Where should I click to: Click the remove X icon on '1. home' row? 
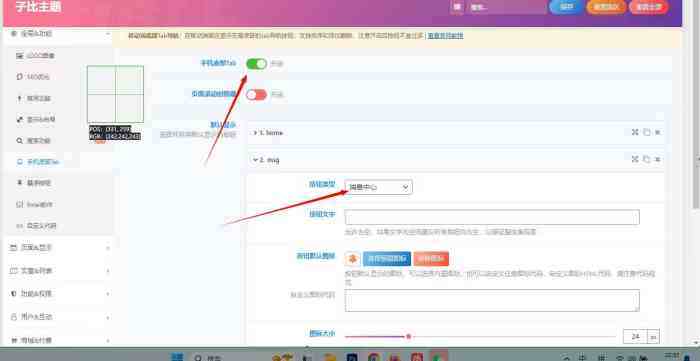pyautogui.click(x=657, y=133)
